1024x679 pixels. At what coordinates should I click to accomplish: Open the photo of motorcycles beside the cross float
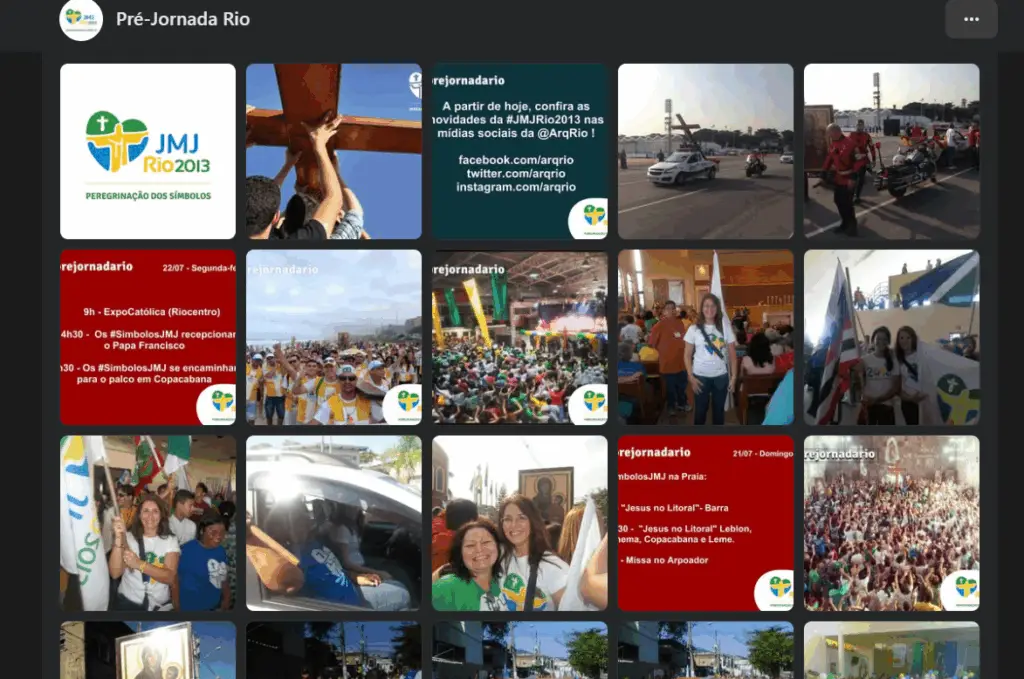pyautogui.click(x=891, y=150)
